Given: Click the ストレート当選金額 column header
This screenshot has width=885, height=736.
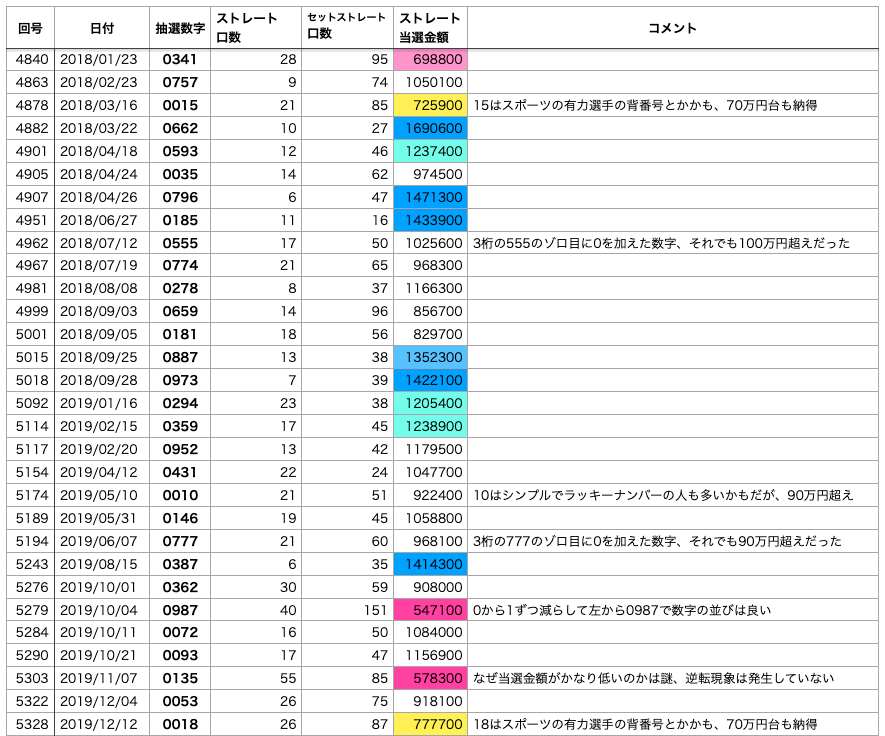Looking at the screenshot, I should (430, 28).
